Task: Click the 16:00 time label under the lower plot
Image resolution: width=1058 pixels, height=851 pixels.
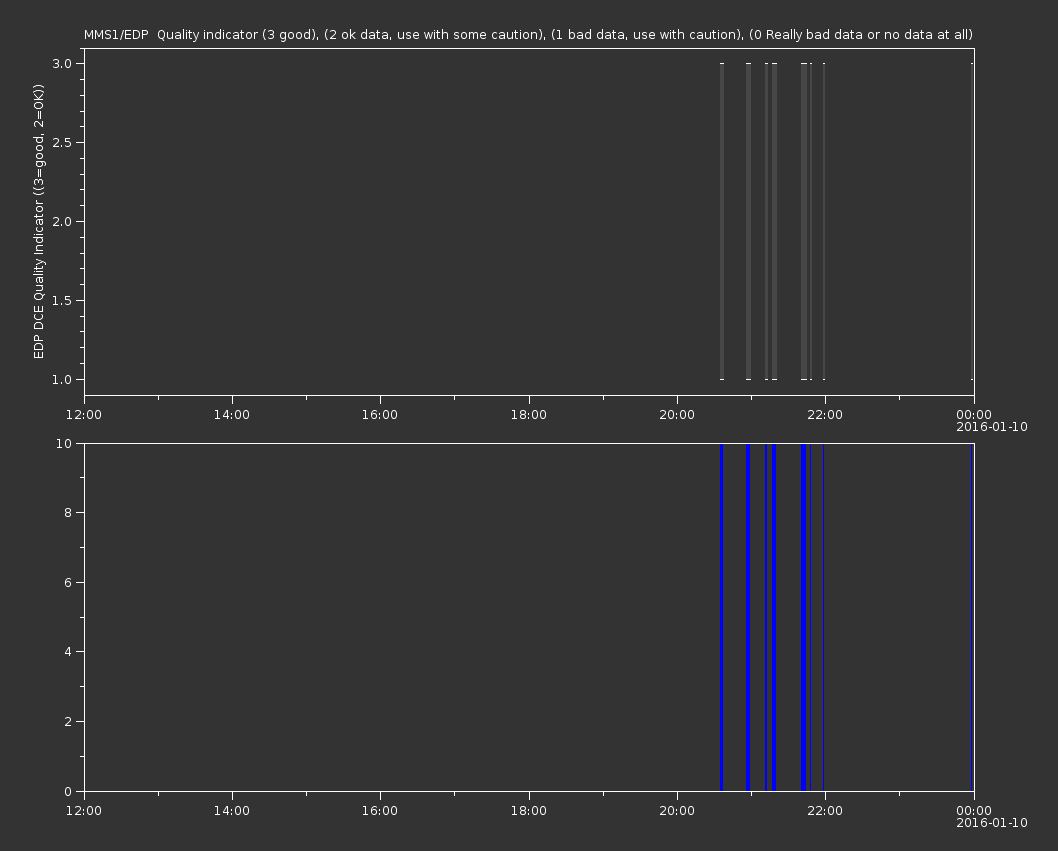Action: tap(380, 811)
